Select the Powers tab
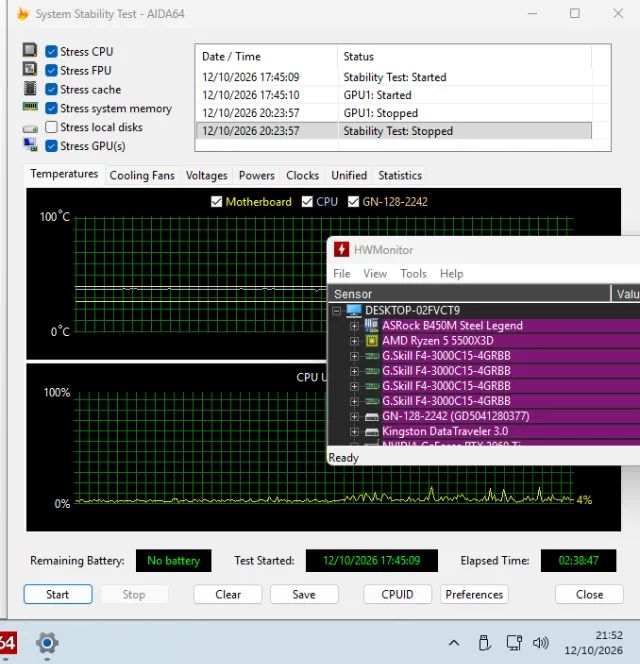 coord(257,175)
